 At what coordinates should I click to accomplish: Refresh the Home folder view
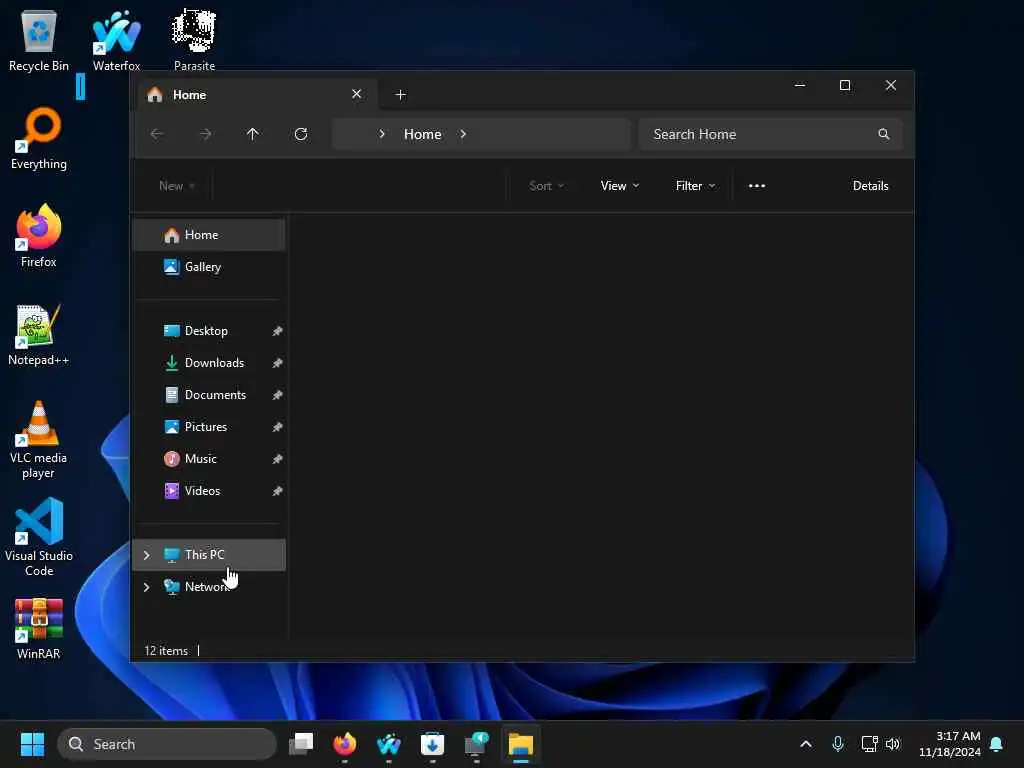[301, 134]
